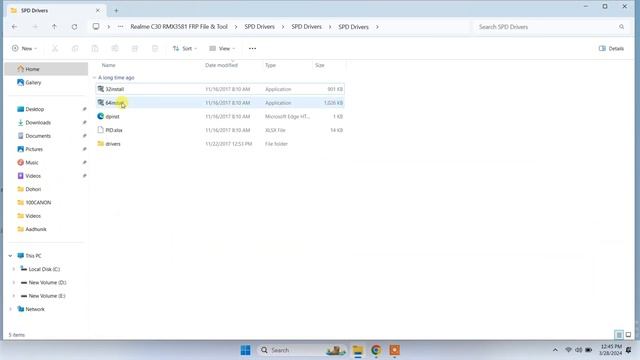Viewport: 640px width, 360px height.
Task: Refresh the current folder view
Action: point(74,27)
